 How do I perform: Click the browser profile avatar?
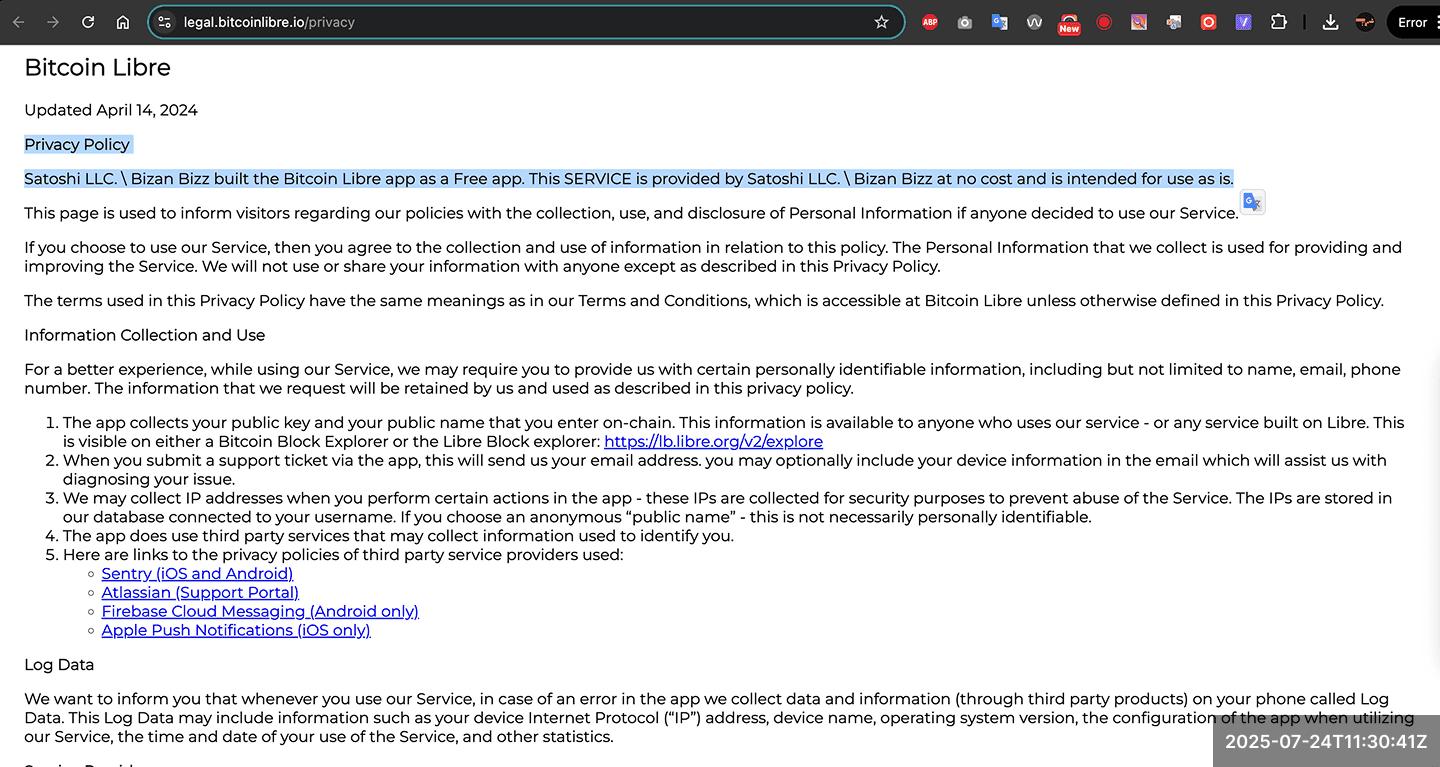[1364, 22]
